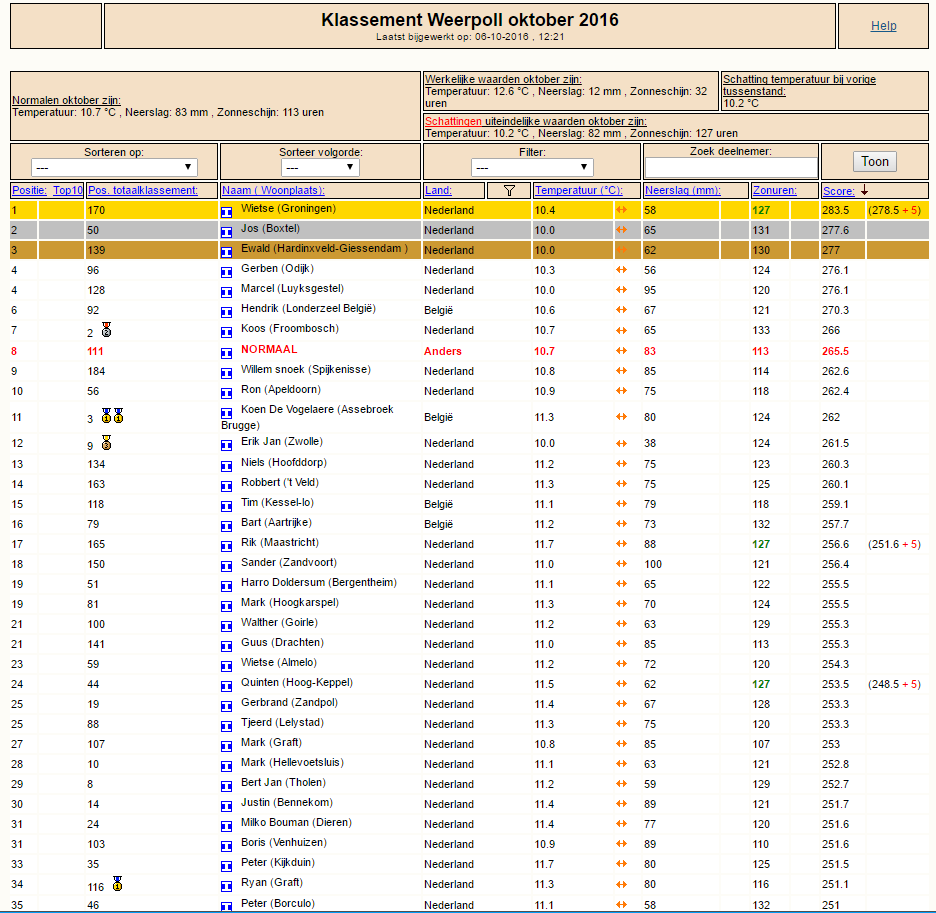Viewport: 936px width, 913px height.
Task: Click the blue icon beside Erik Jan (Zwolle)
Action: [226, 445]
